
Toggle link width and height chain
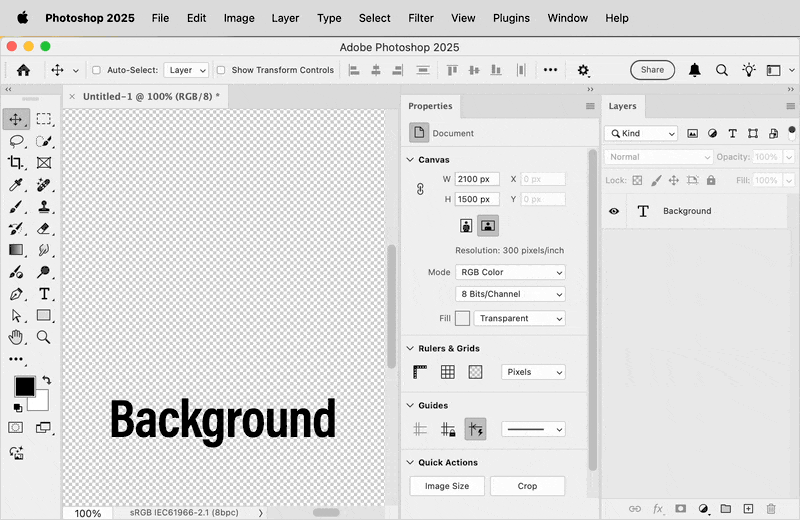click(420, 189)
